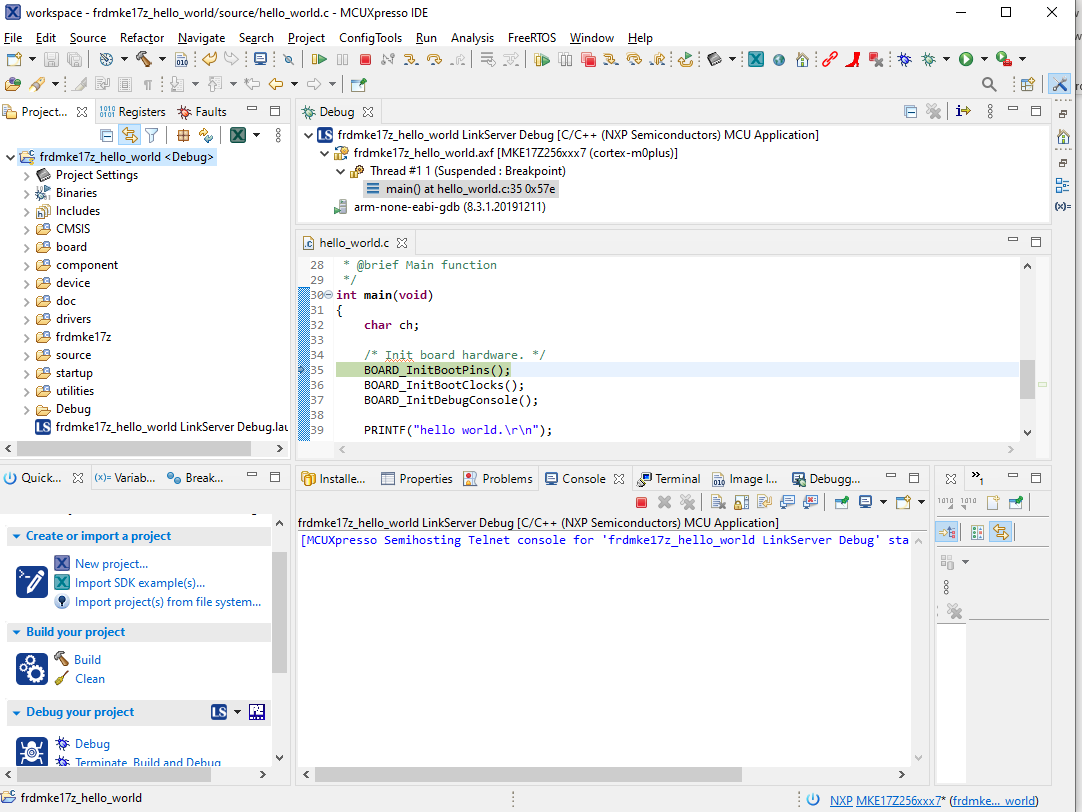Click the editor vertical scrollbar
Image resolution: width=1082 pixels, height=812 pixels.
[x=1026, y=380]
